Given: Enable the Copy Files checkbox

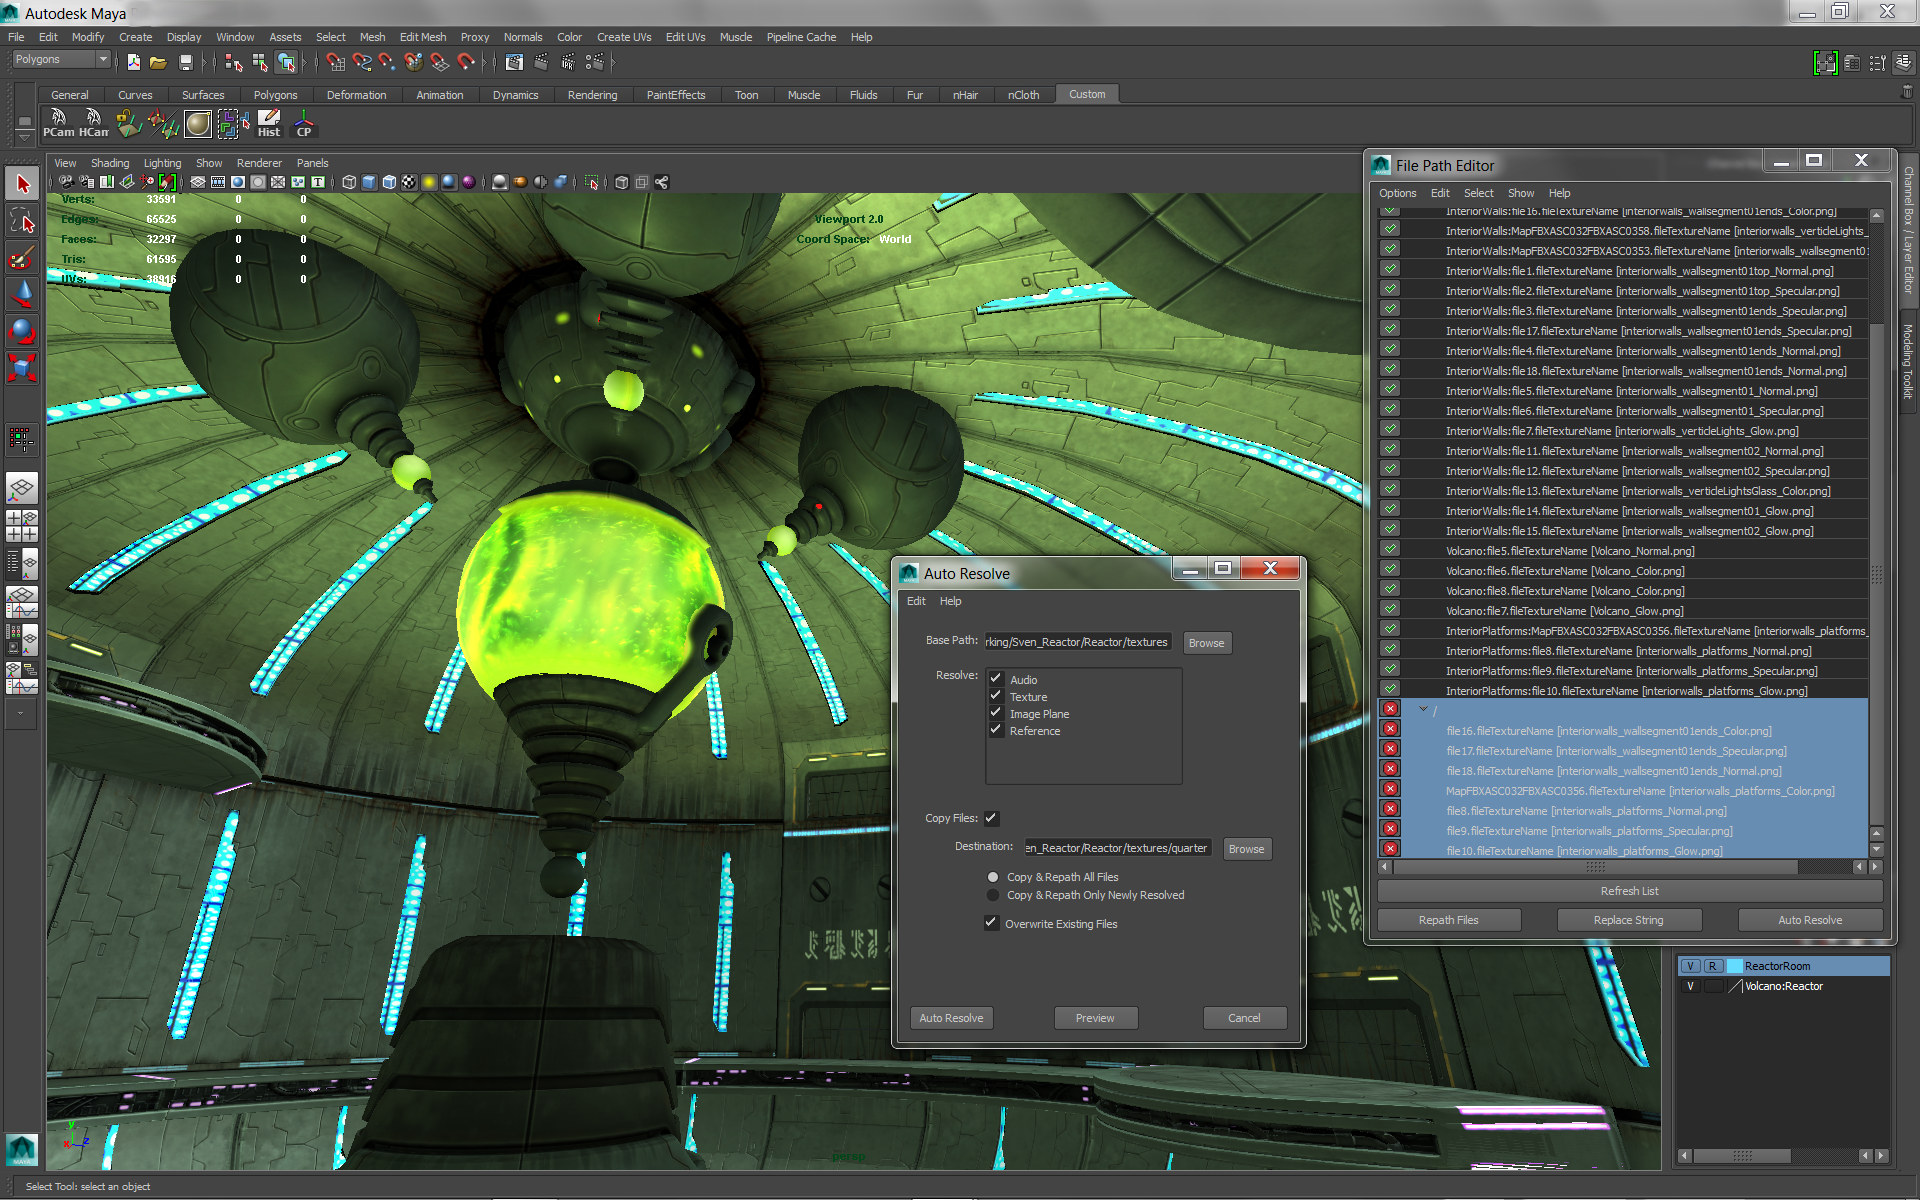Looking at the screenshot, I should point(992,817).
